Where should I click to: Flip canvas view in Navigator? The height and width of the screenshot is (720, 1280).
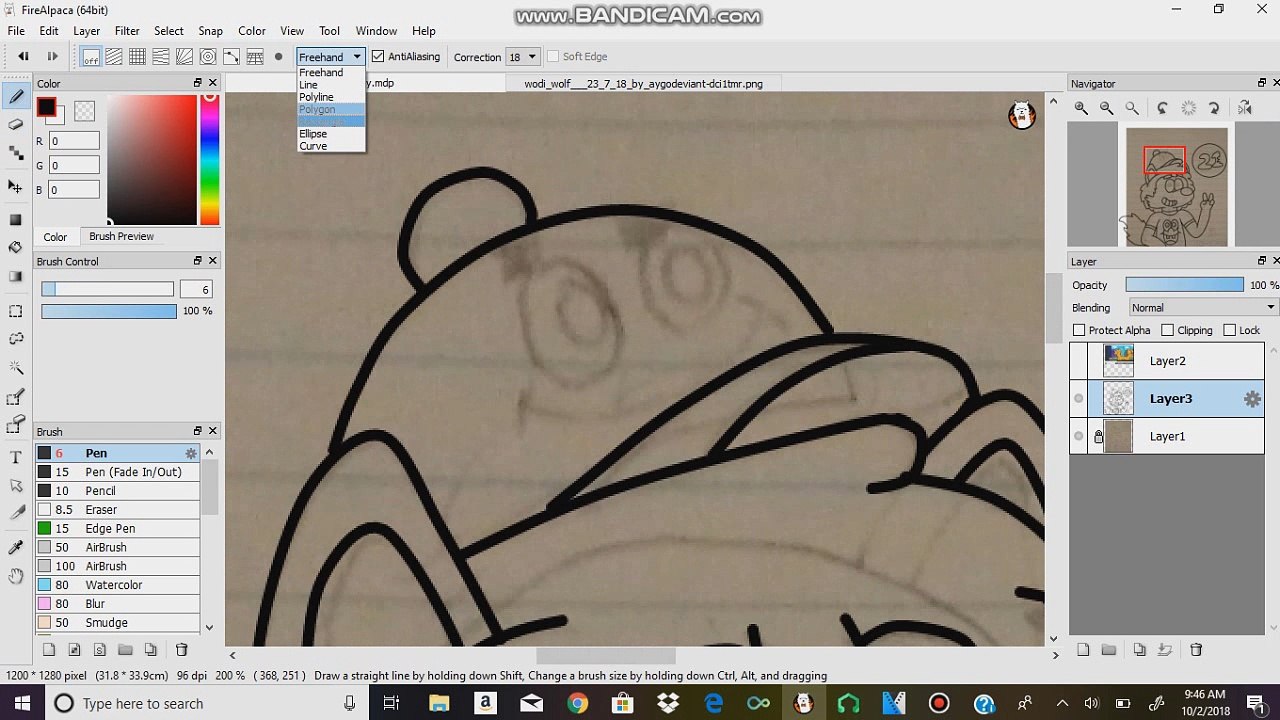pyautogui.click(x=1245, y=108)
